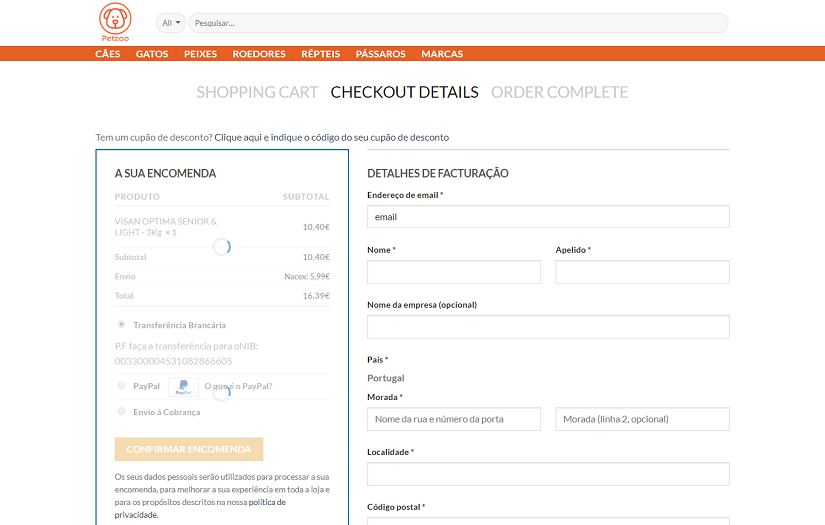825x525 pixels.
Task: Select Transferência Bancária payment option
Action: point(121,325)
